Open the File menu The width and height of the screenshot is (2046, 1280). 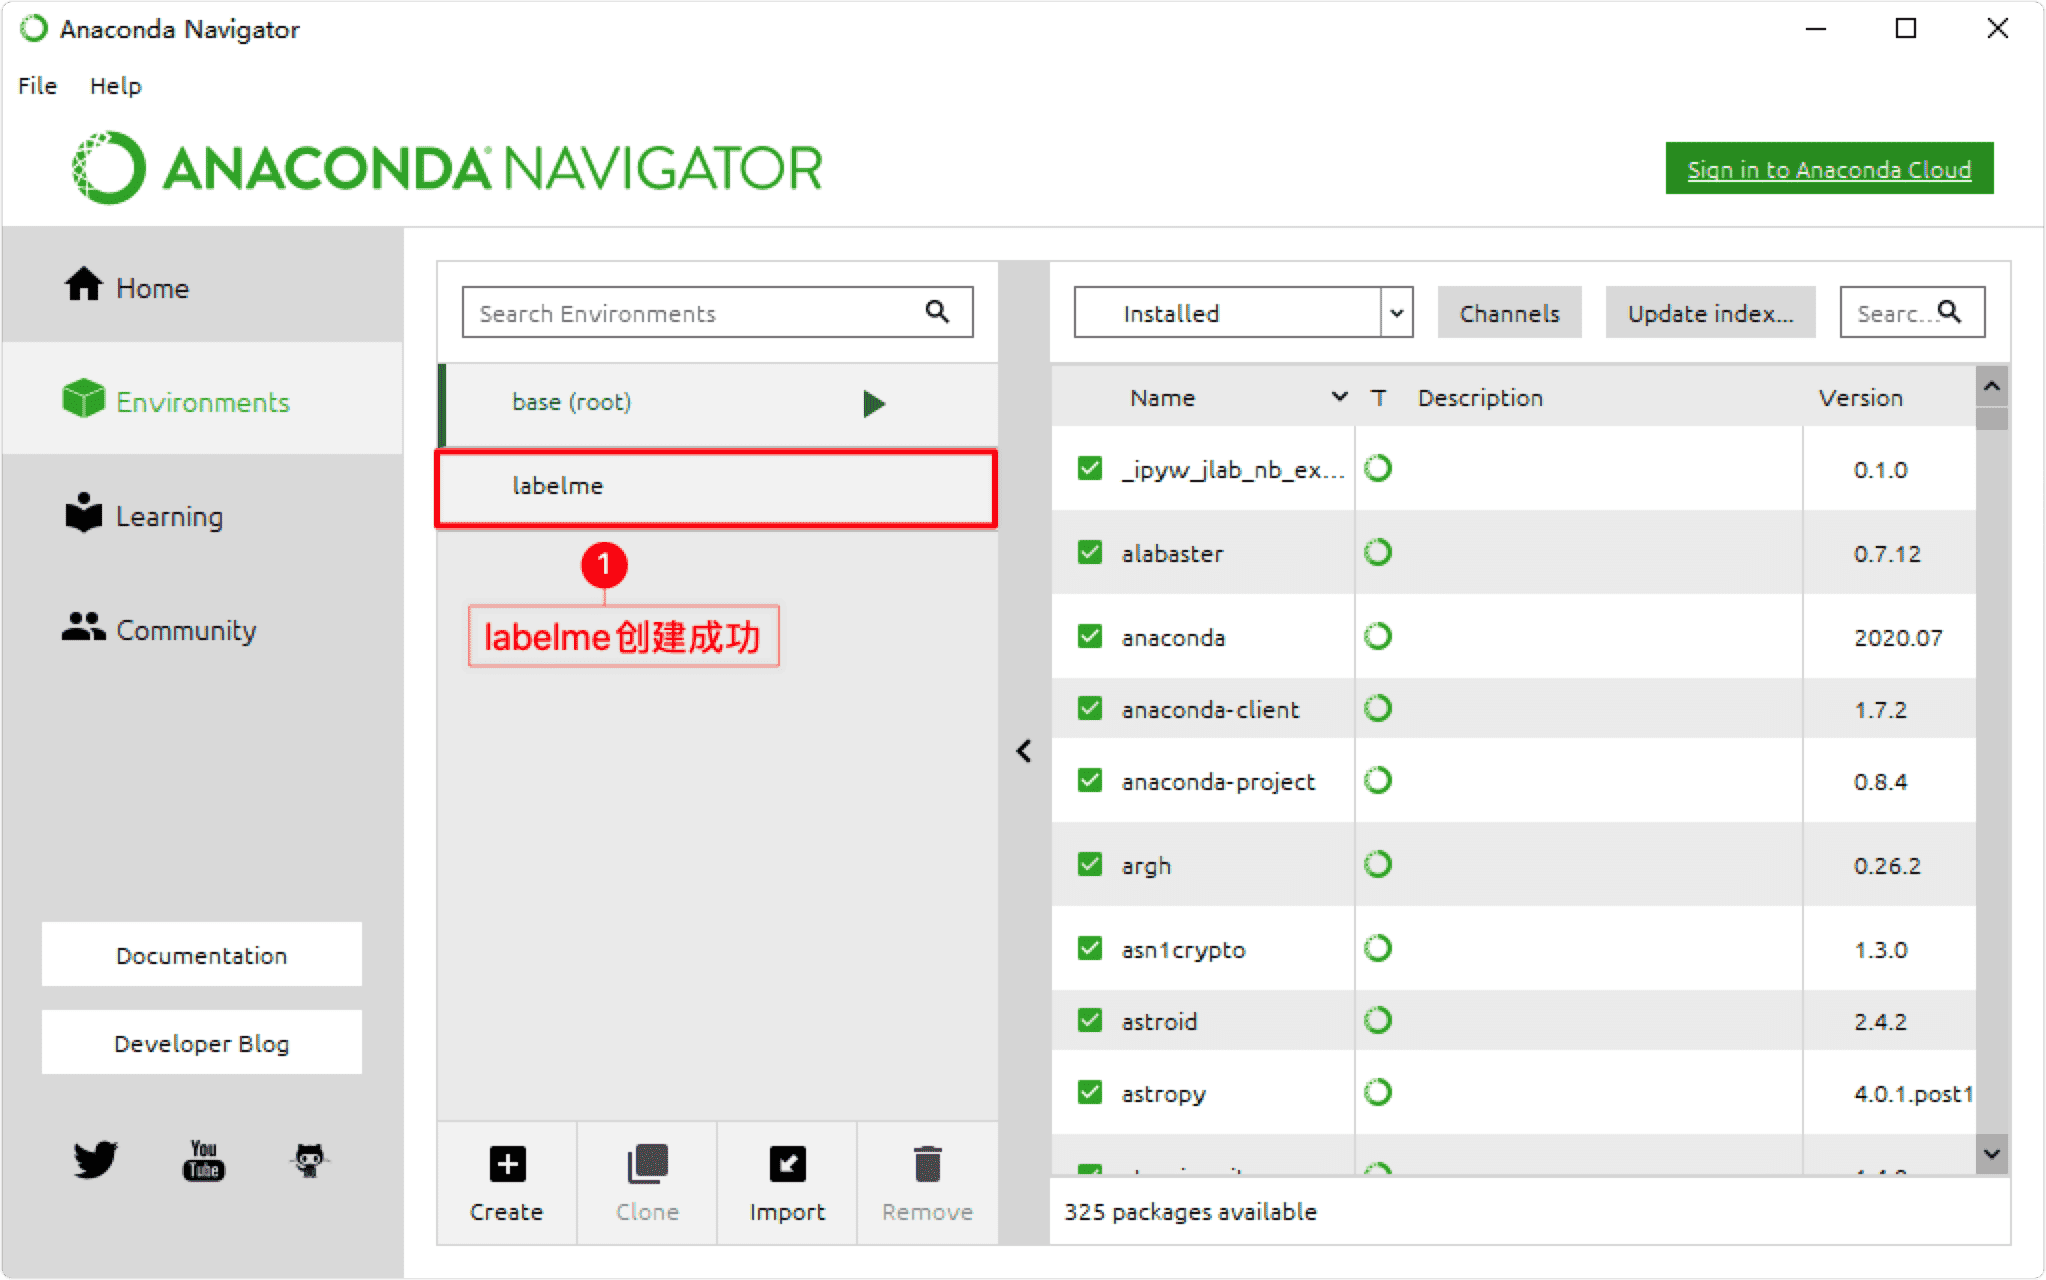click(x=38, y=86)
